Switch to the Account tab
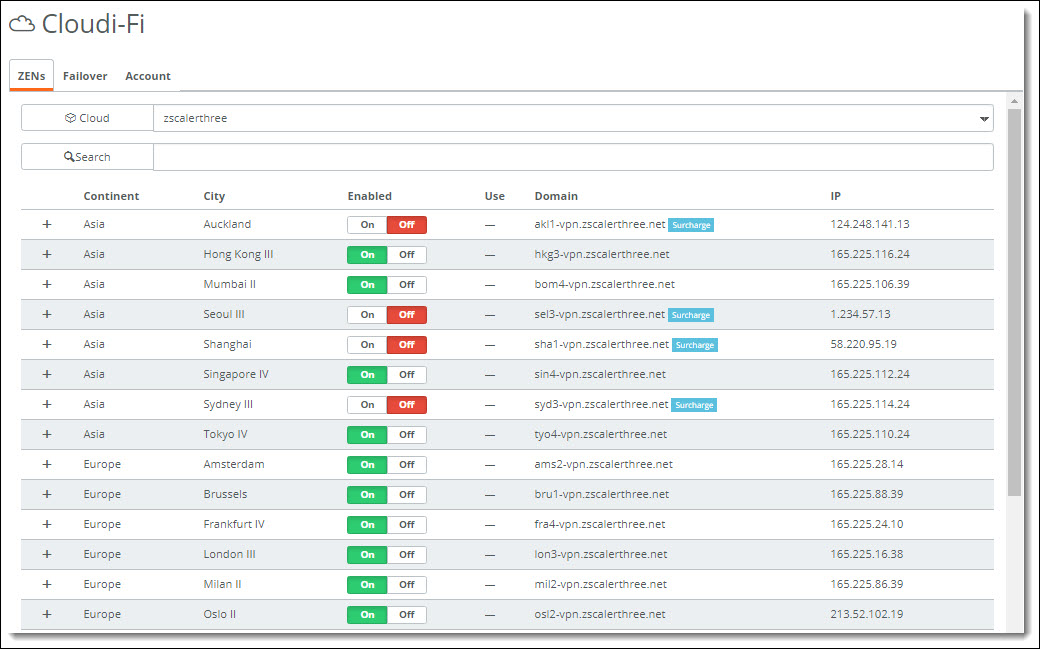The image size is (1040, 649). click(x=148, y=76)
